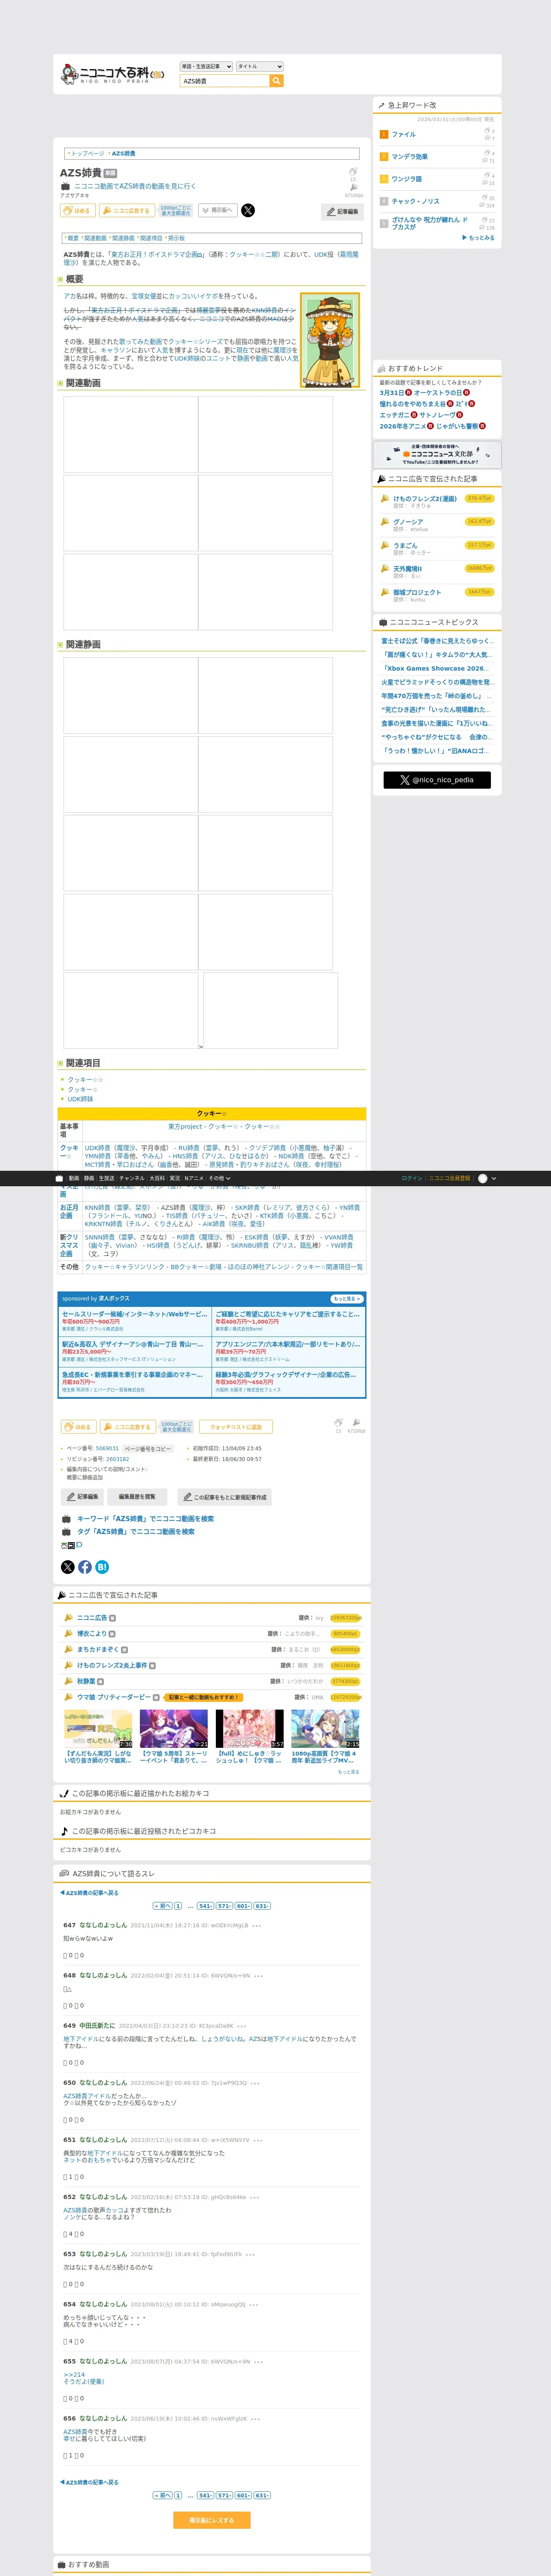Click この記事をもとに新規記事作成 button
Image resolution: width=551 pixels, height=2576 pixels.
(x=224, y=1497)
